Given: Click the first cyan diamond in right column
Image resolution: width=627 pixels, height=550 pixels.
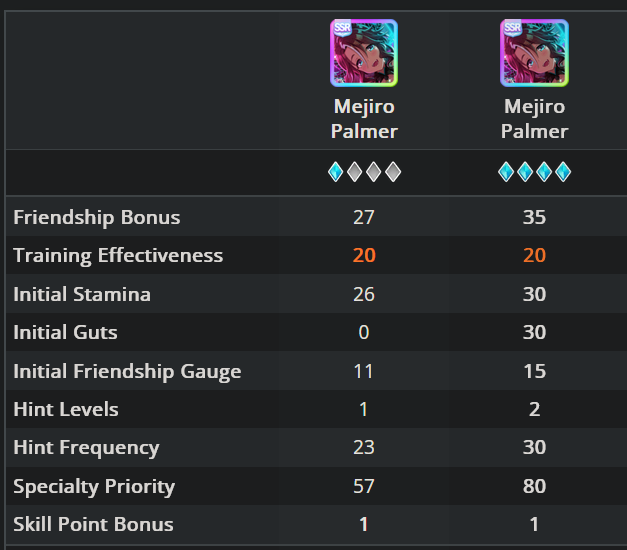Looking at the screenshot, I should tap(506, 172).
